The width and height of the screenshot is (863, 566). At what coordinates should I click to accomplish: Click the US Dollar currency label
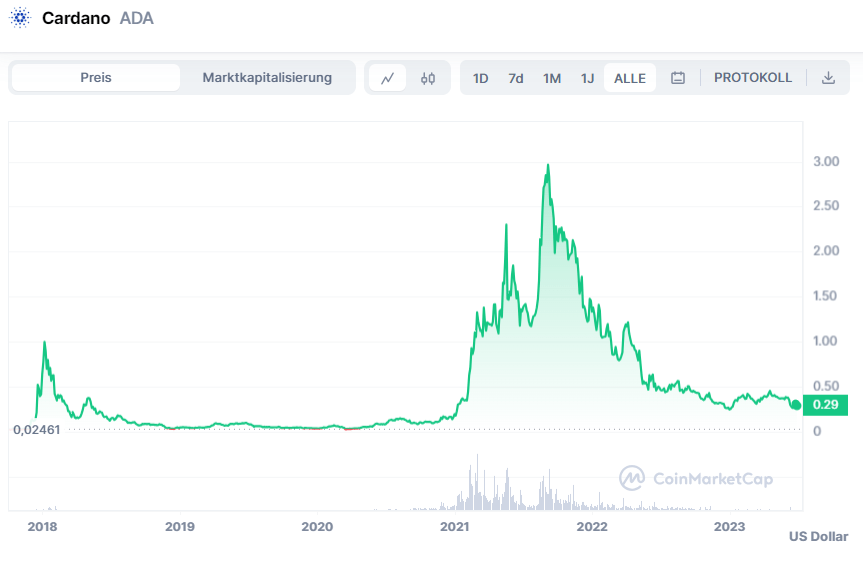click(818, 537)
